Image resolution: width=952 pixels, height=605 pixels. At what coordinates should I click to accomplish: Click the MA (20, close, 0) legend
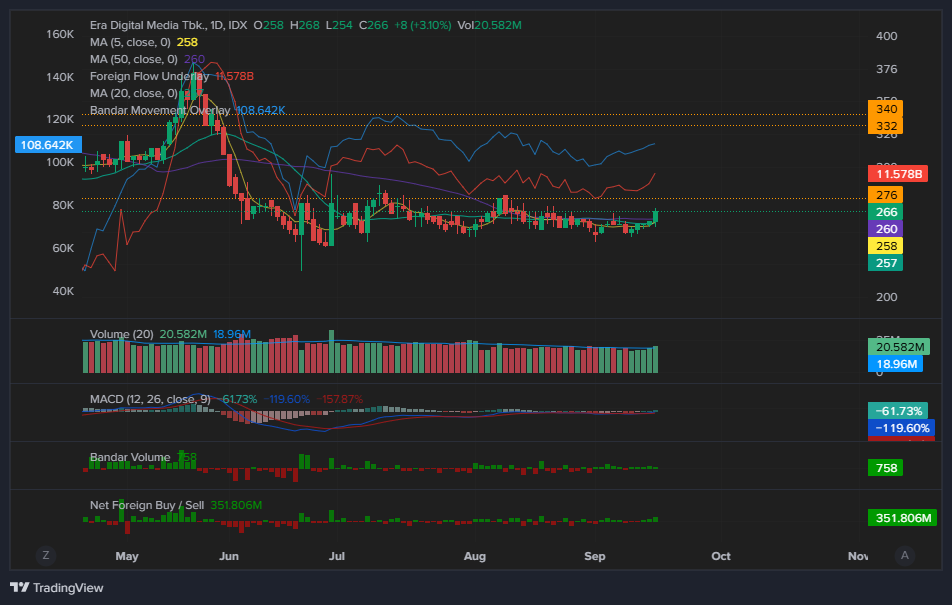[x=134, y=93]
